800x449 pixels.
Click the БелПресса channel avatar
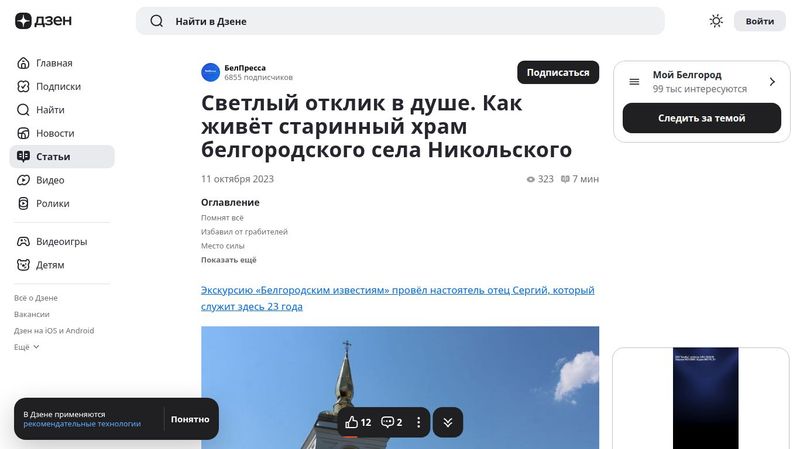[x=210, y=72]
